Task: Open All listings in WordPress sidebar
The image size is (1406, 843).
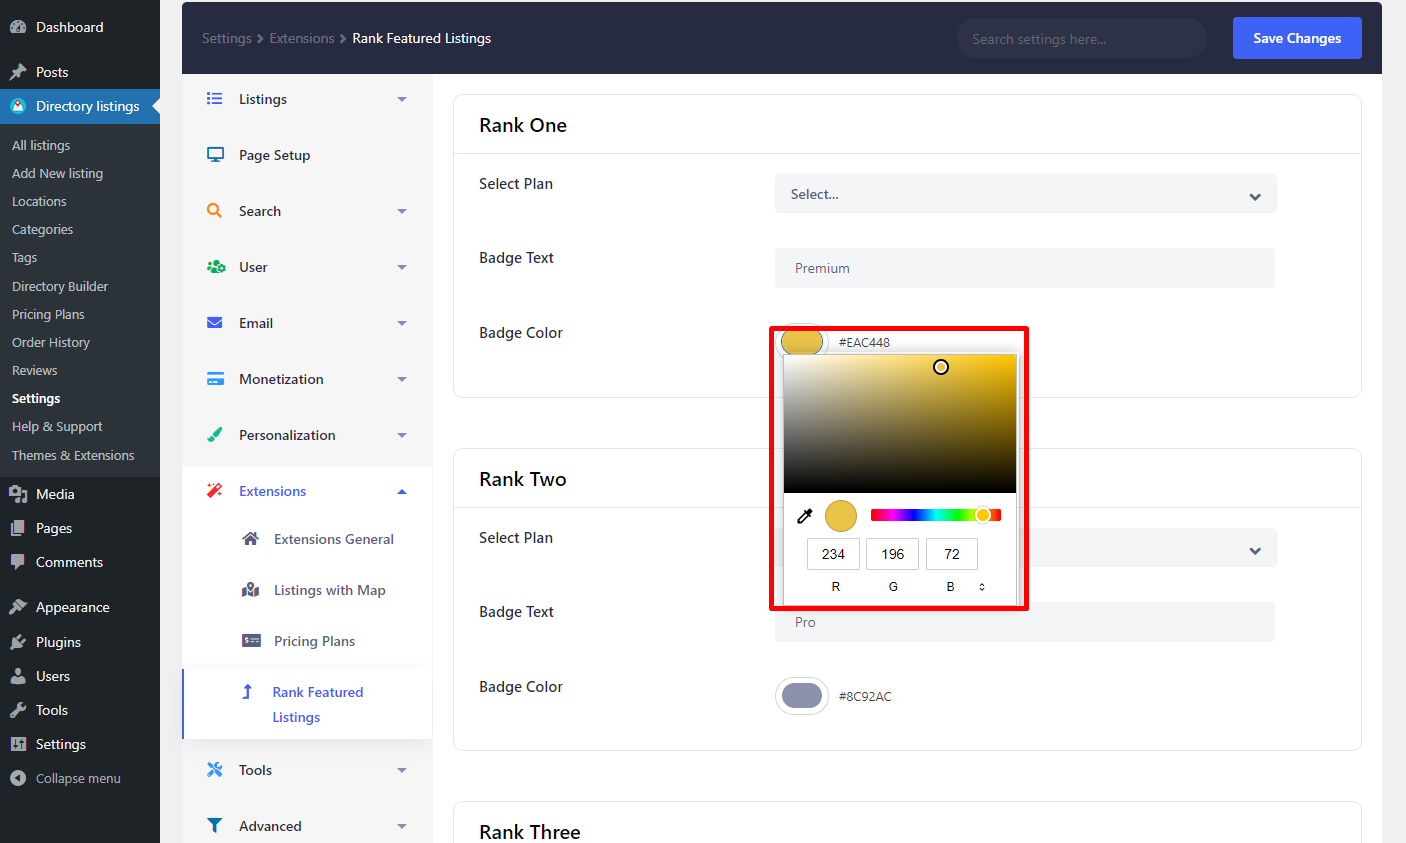Action: point(41,145)
